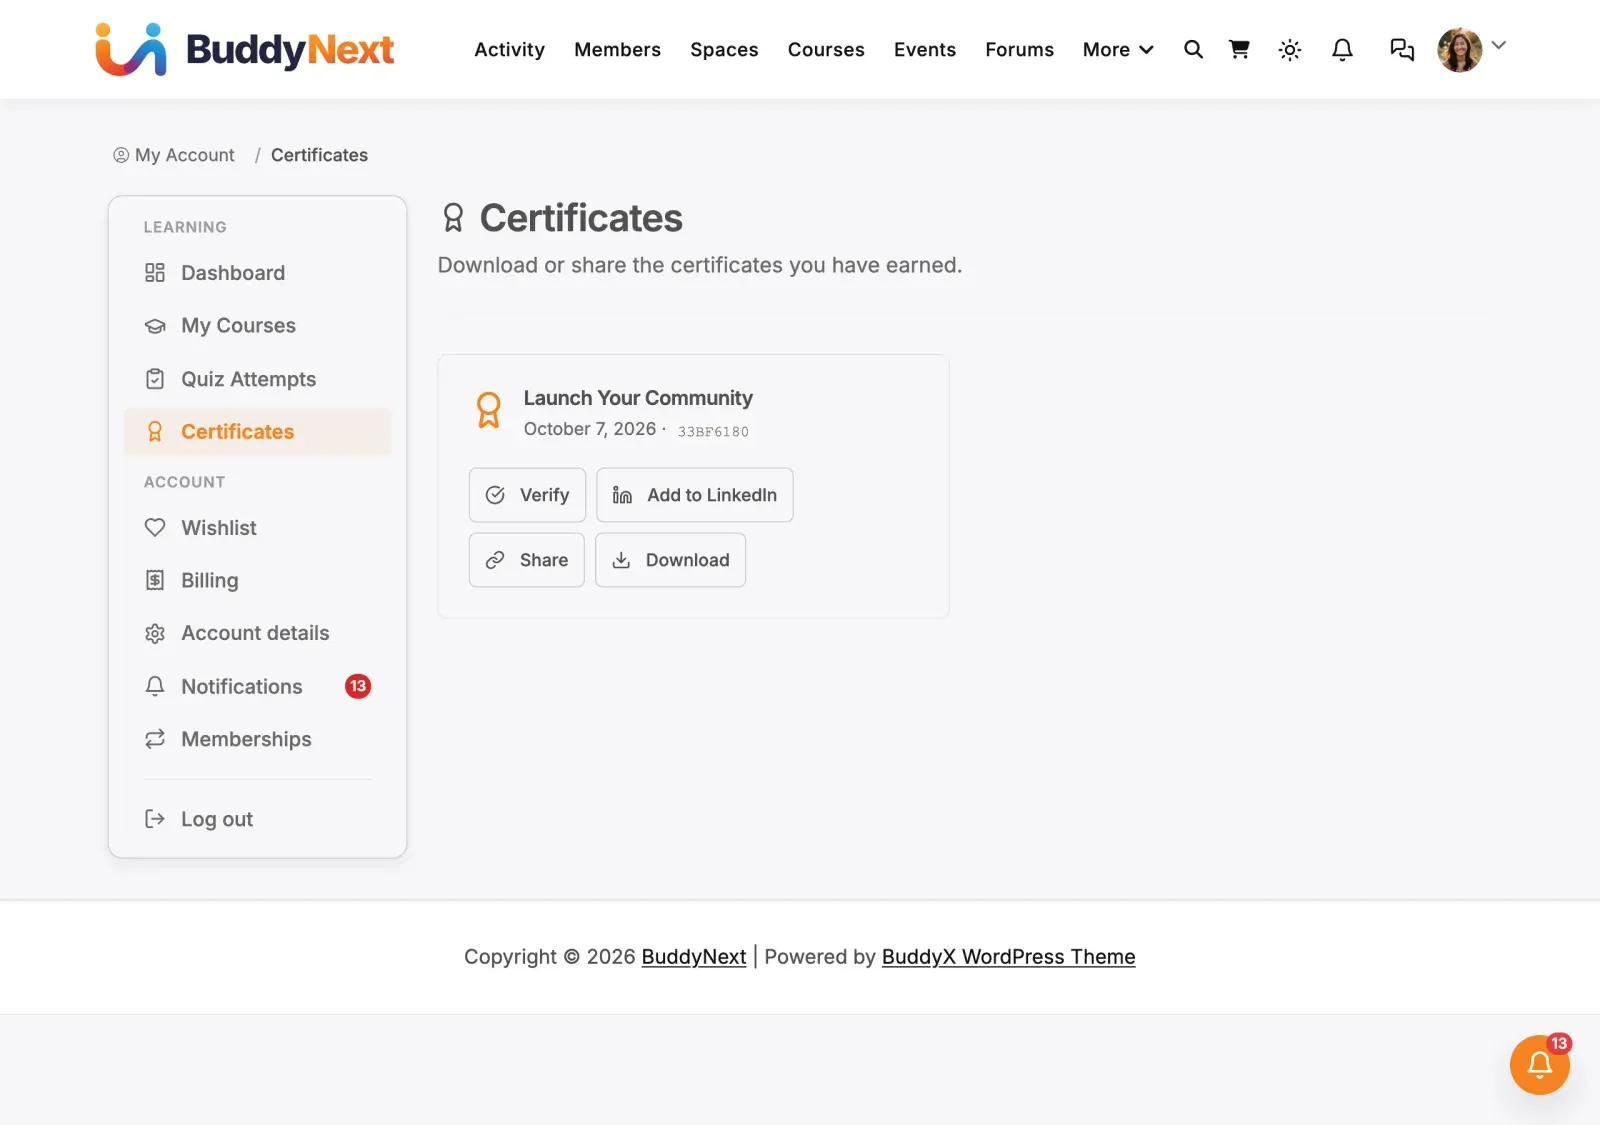Viewport: 1600px width, 1125px height.
Task: Click certificate code 33BF6180
Action: 713,432
